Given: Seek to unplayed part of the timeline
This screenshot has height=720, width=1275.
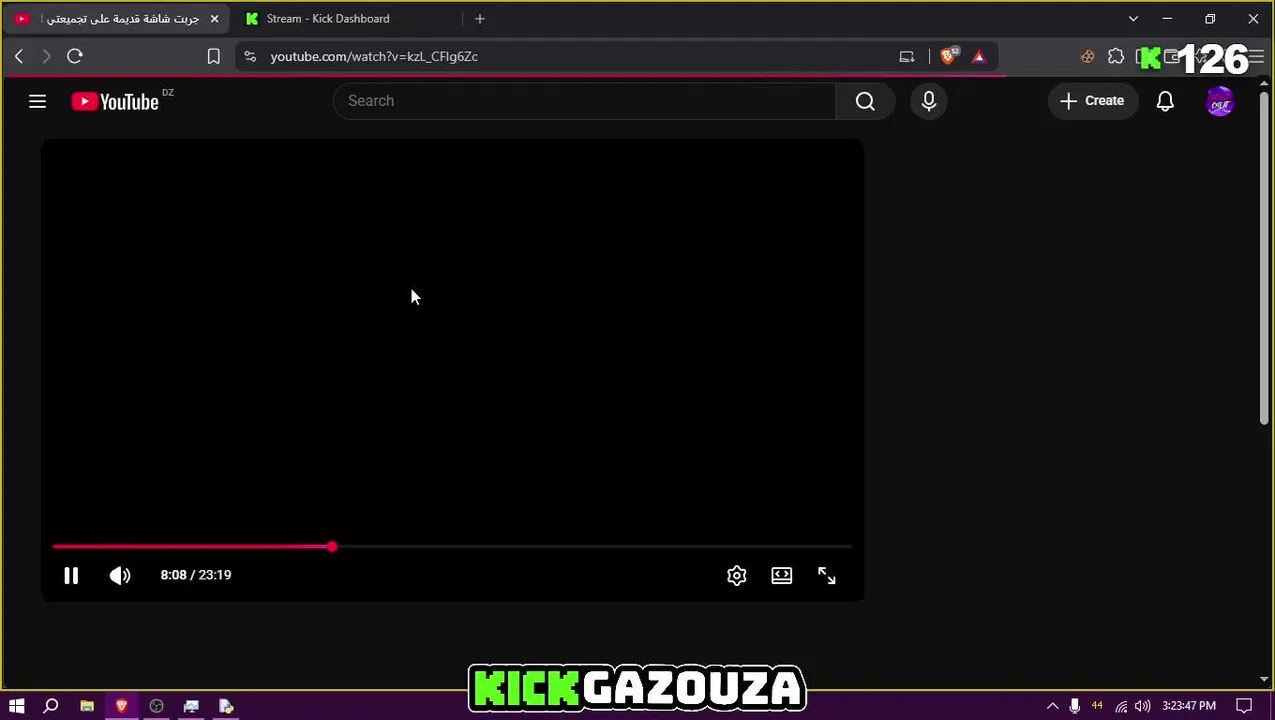Looking at the screenshot, I should pyautogui.click(x=595, y=547).
